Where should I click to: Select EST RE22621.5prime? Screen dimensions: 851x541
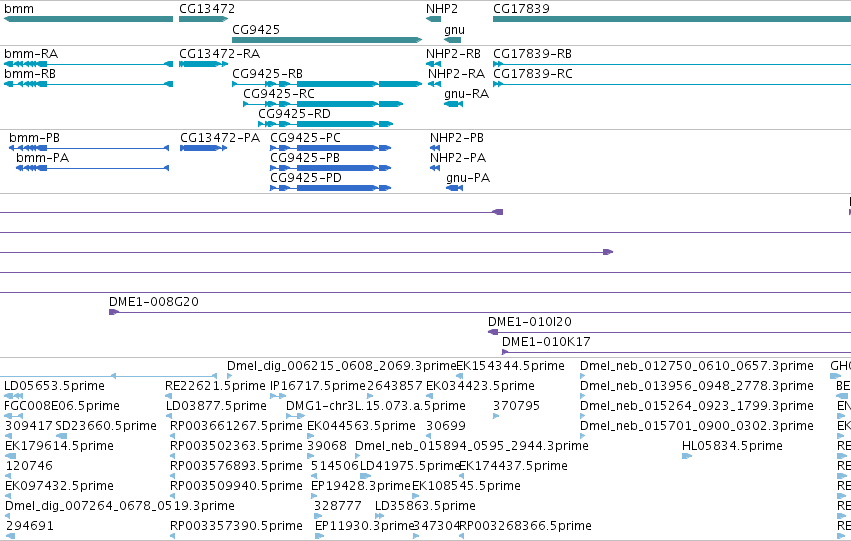point(167,396)
